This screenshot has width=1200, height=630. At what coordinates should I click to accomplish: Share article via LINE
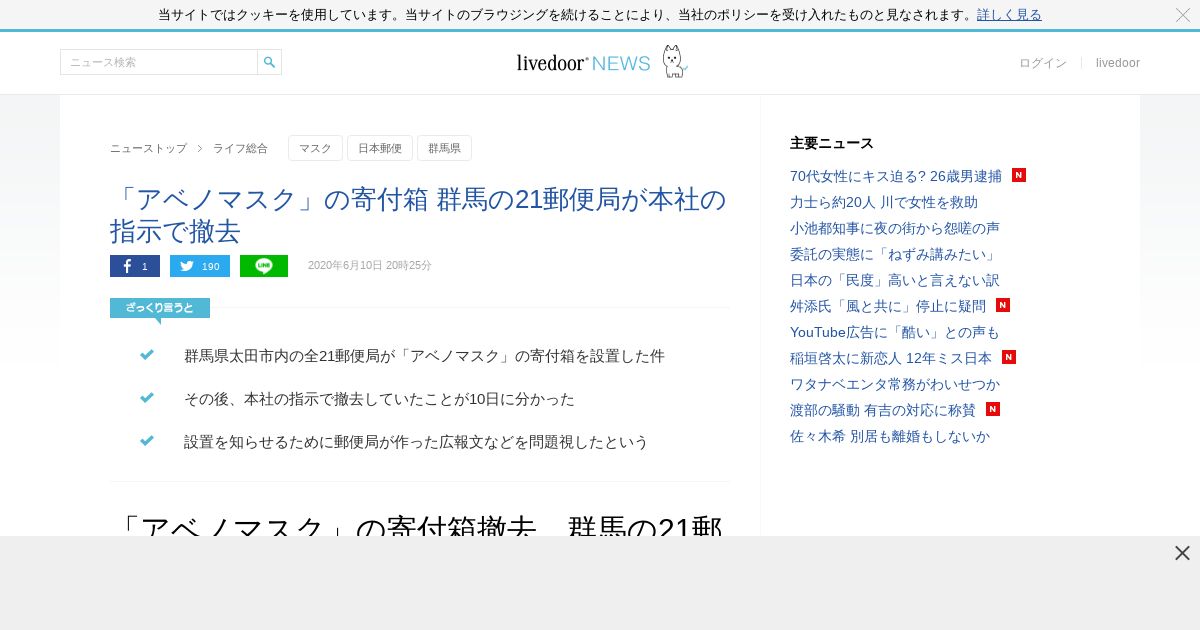(x=264, y=266)
